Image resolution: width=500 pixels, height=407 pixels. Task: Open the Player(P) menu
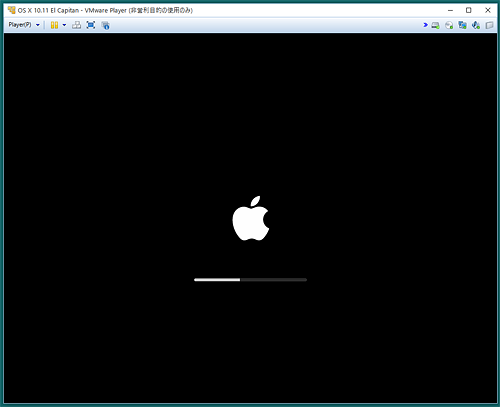pos(24,25)
